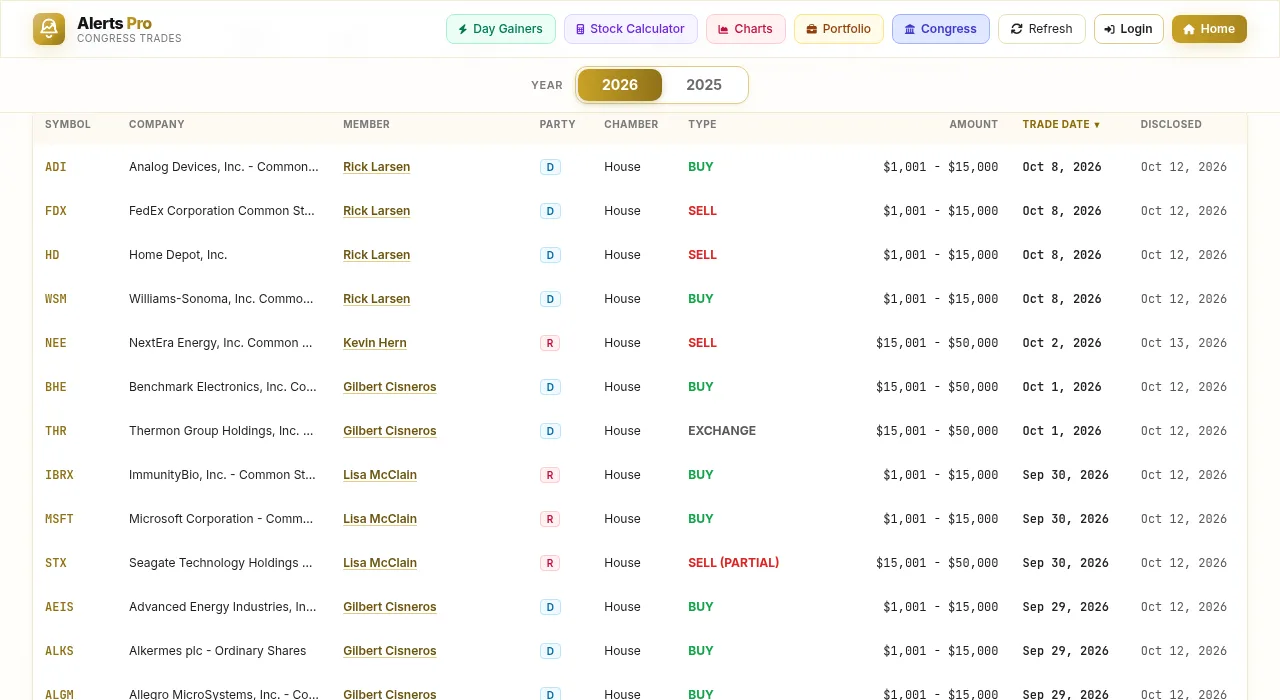
Task: Click the R party badge in STX row
Action: click(549, 563)
